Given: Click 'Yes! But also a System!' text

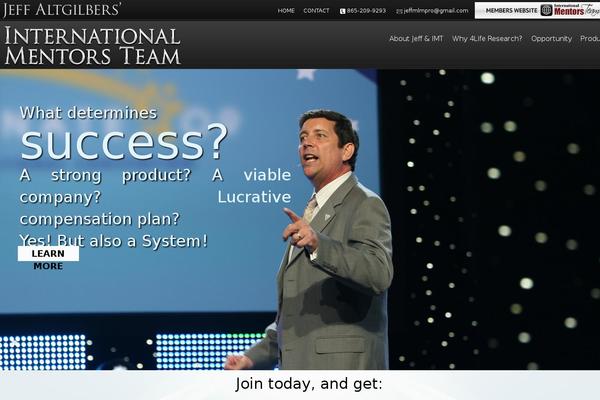Looking at the screenshot, I should [114, 241].
